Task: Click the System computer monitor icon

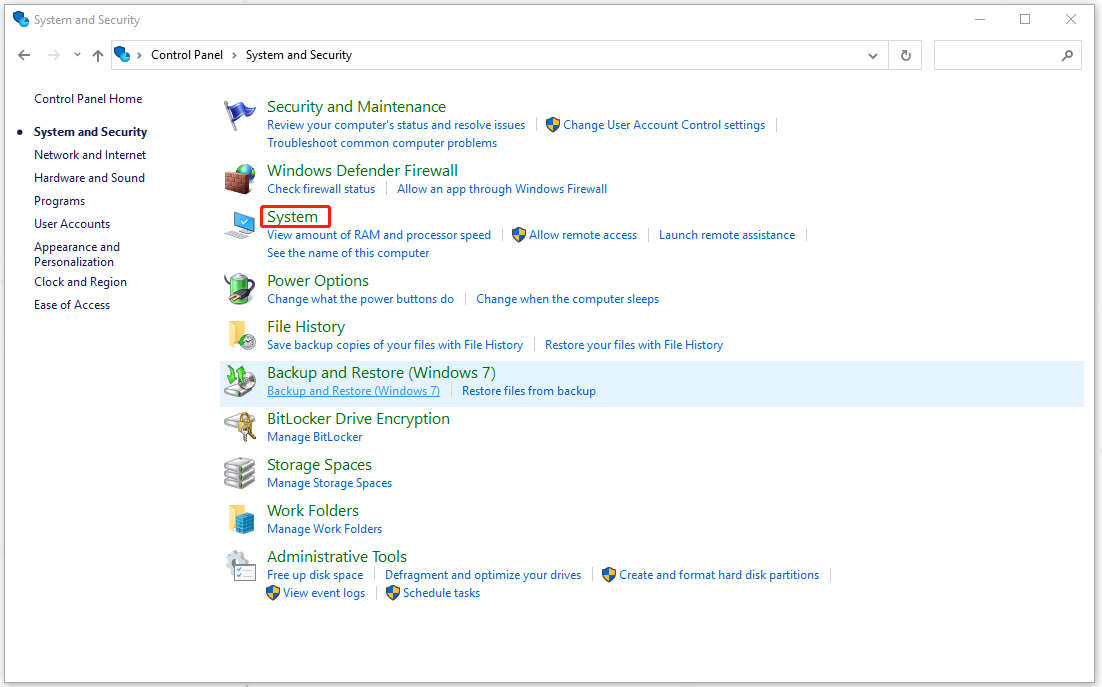Action: tap(240, 225)
